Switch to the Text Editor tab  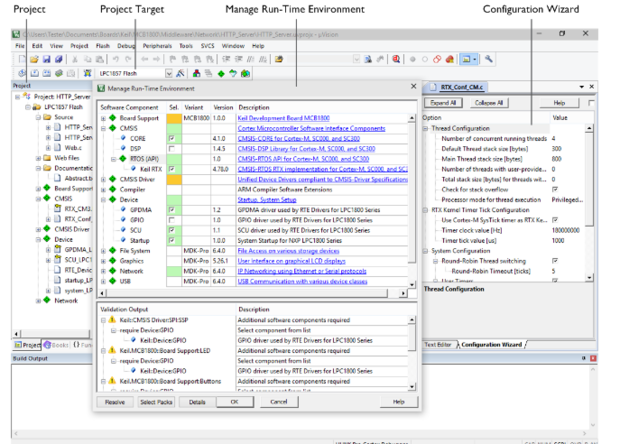point(438,345)
